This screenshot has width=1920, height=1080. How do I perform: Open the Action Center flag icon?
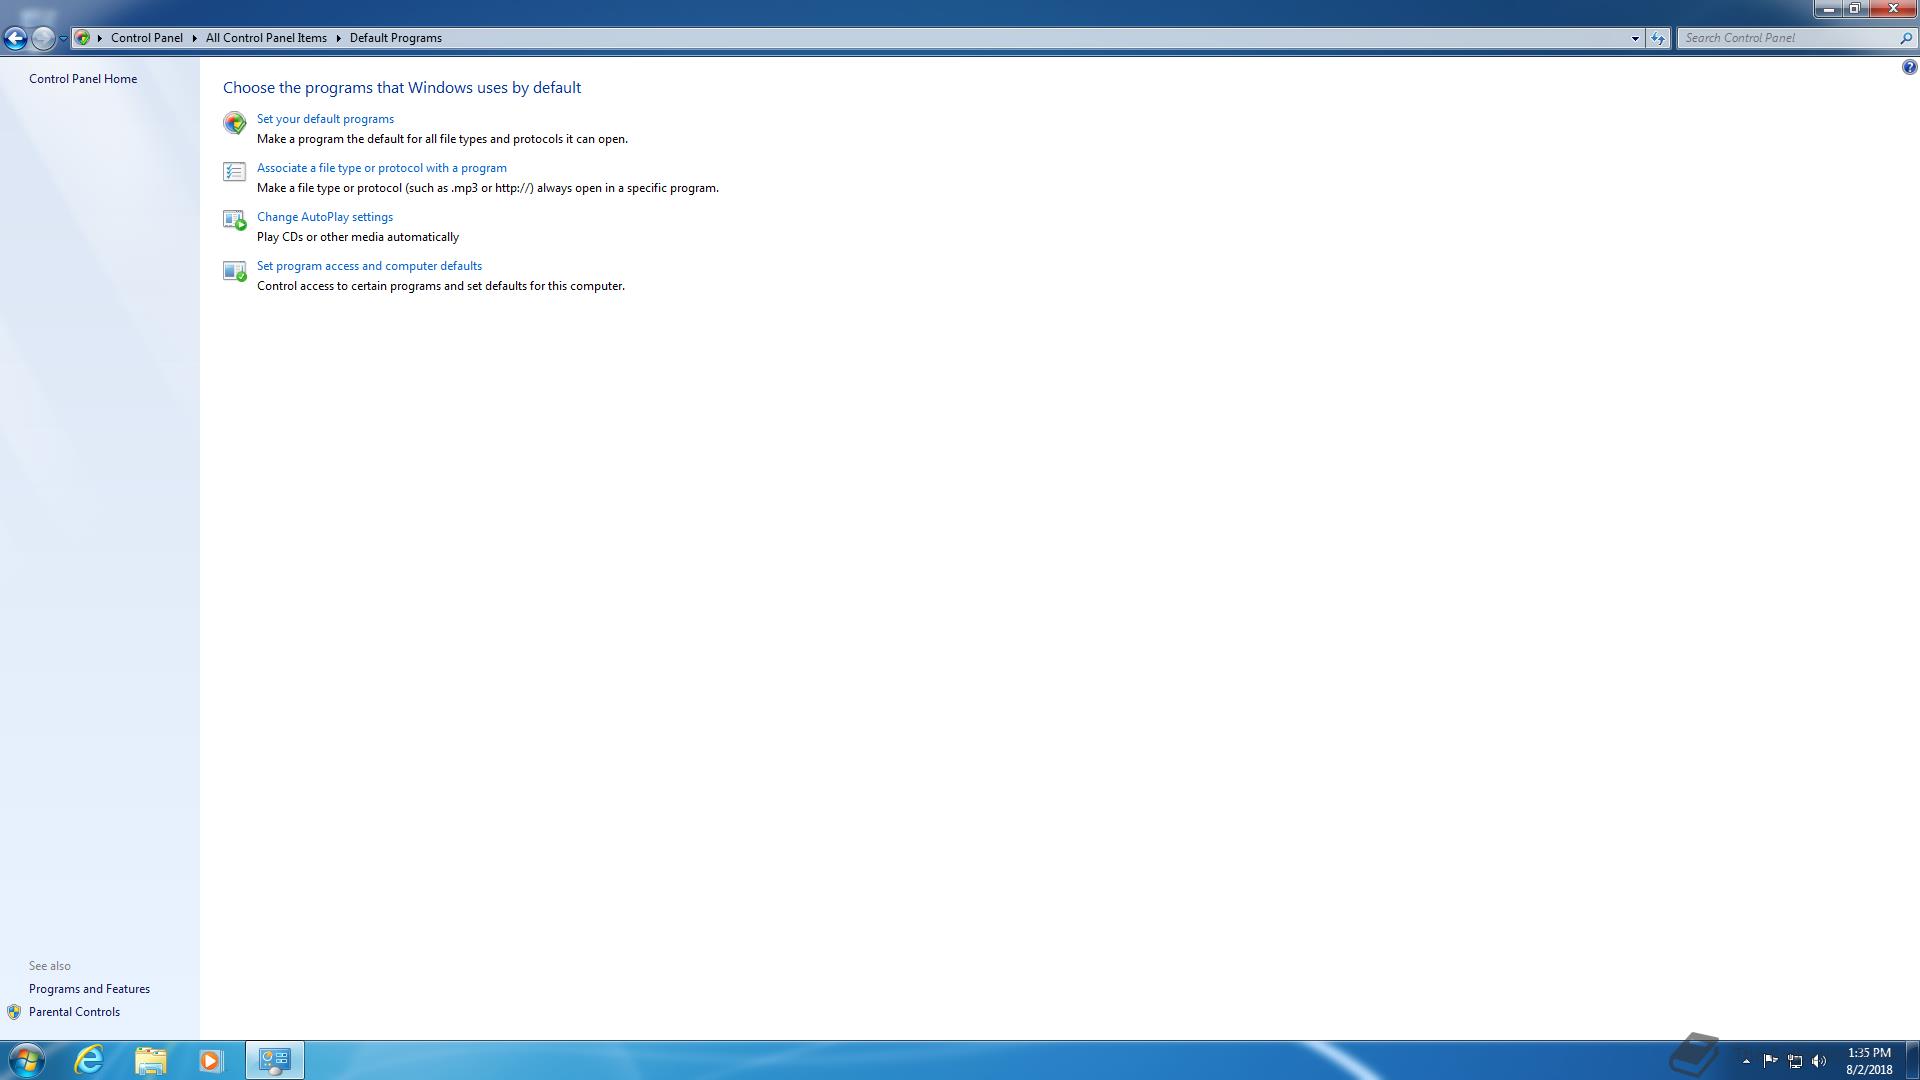click(1770, 1061)
